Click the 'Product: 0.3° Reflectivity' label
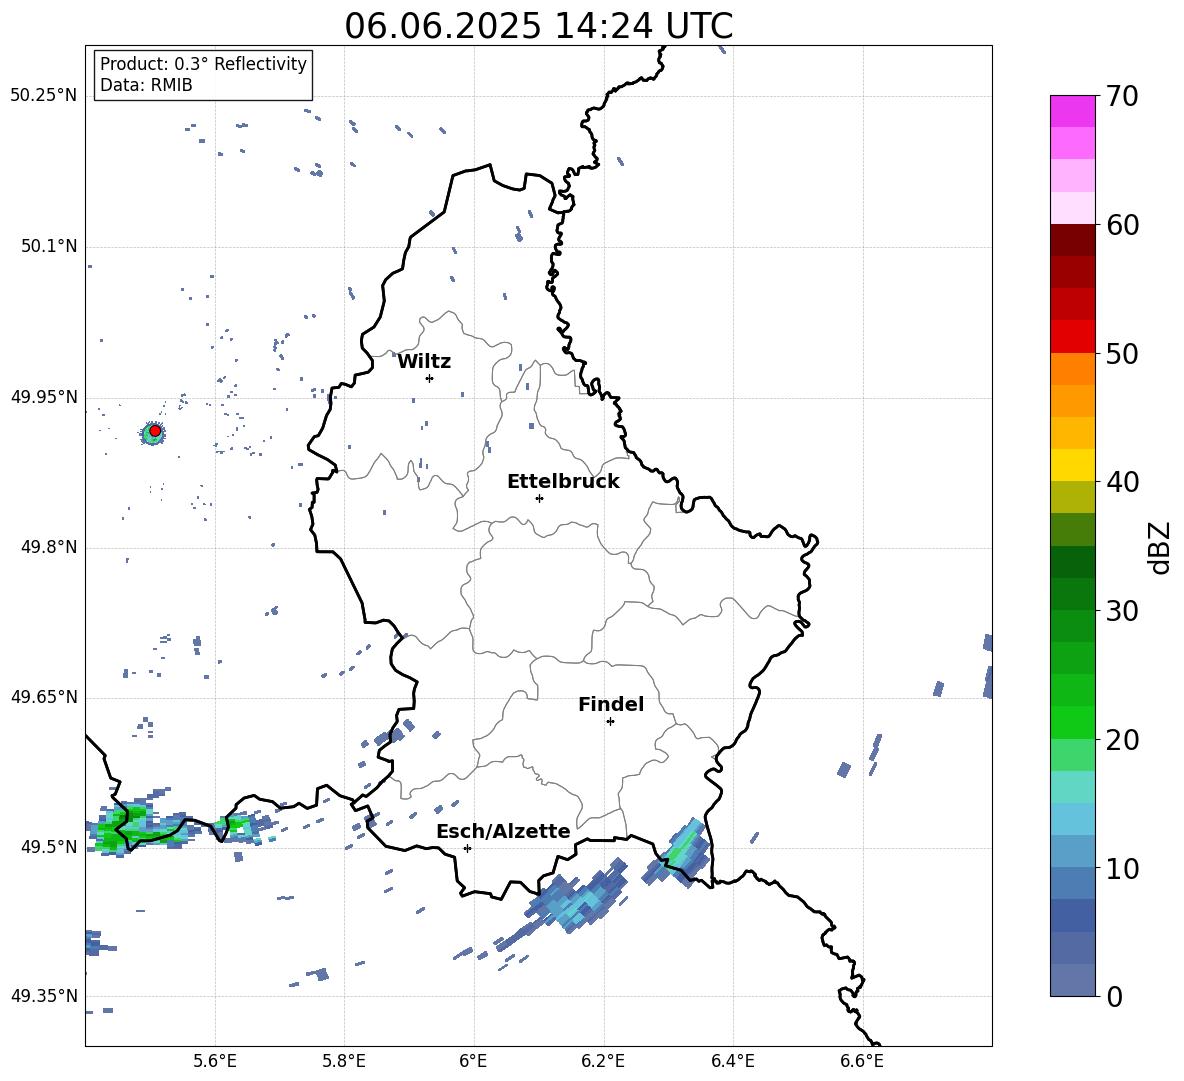The width and height of the screenshot is (1184, 1081). tap(203, 64)
